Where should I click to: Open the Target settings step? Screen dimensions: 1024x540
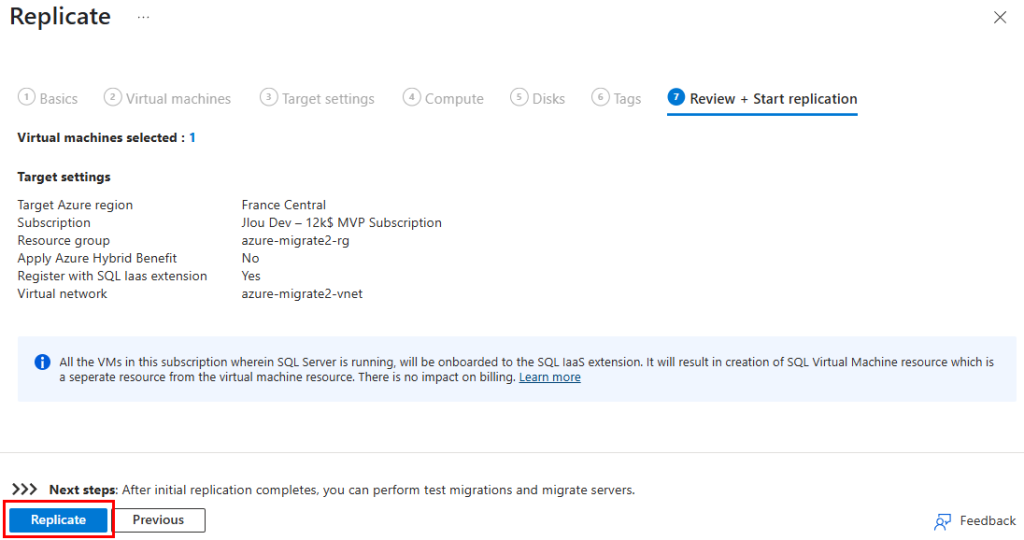[x=317, y=98]
